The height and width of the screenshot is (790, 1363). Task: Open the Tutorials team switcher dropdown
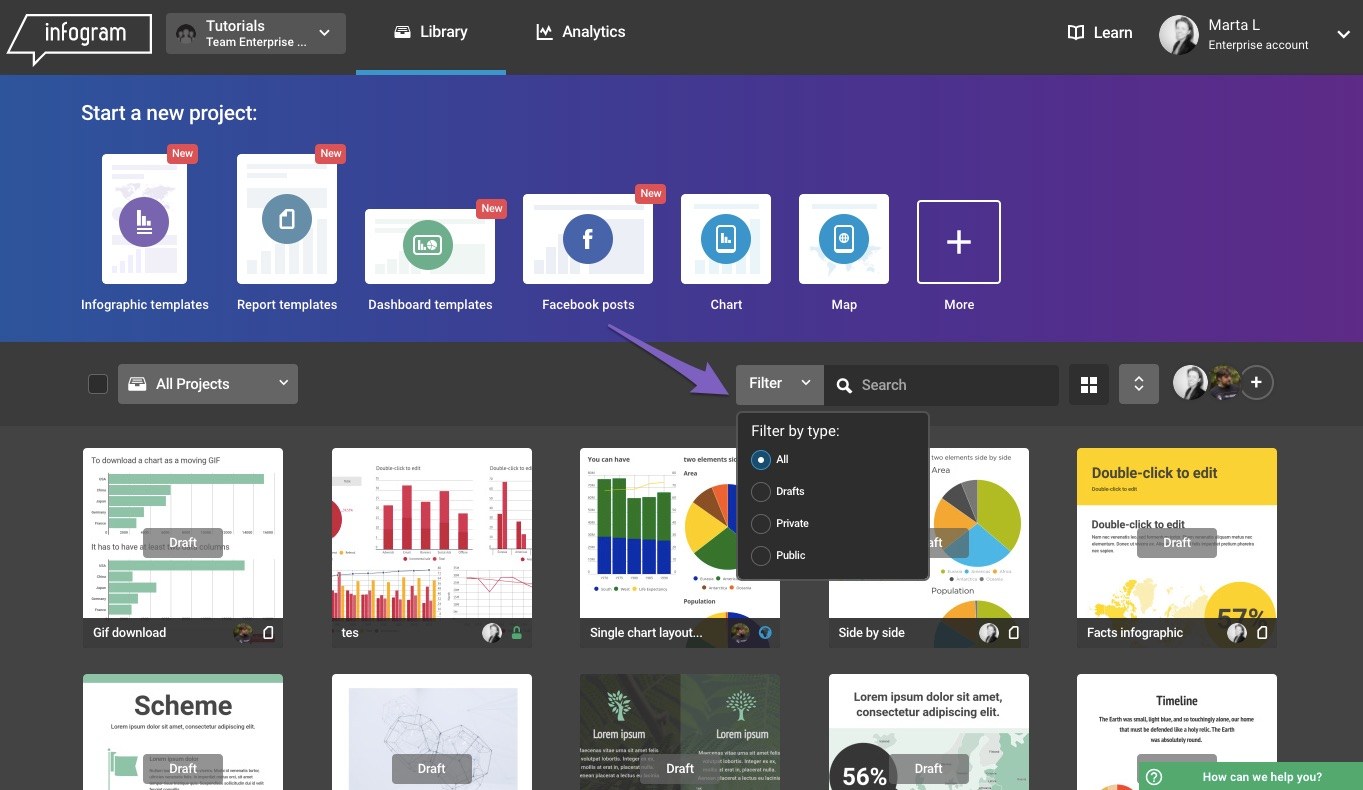(x=256, y=33)
